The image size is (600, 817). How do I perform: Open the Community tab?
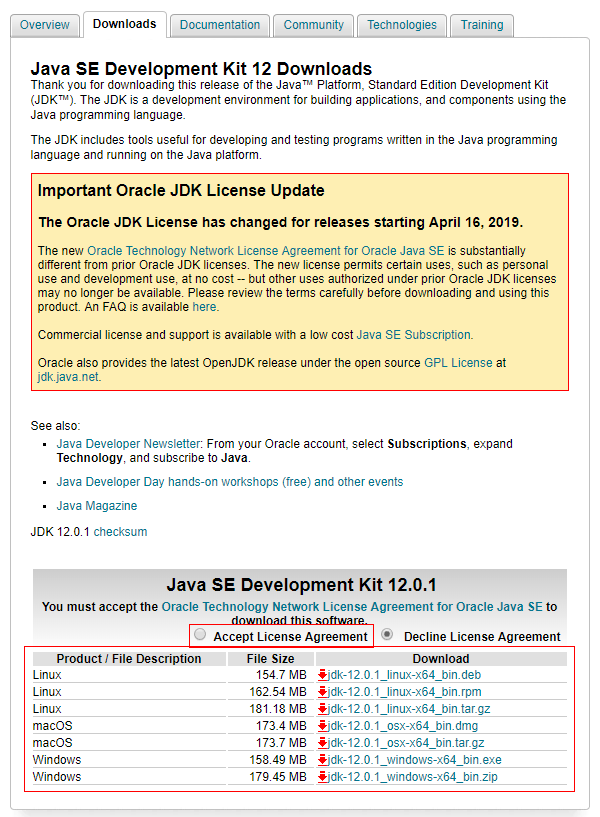point(314,25)
